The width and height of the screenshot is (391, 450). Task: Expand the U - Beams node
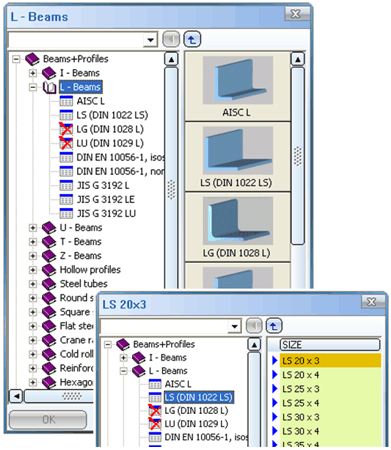tap(33, 228)
